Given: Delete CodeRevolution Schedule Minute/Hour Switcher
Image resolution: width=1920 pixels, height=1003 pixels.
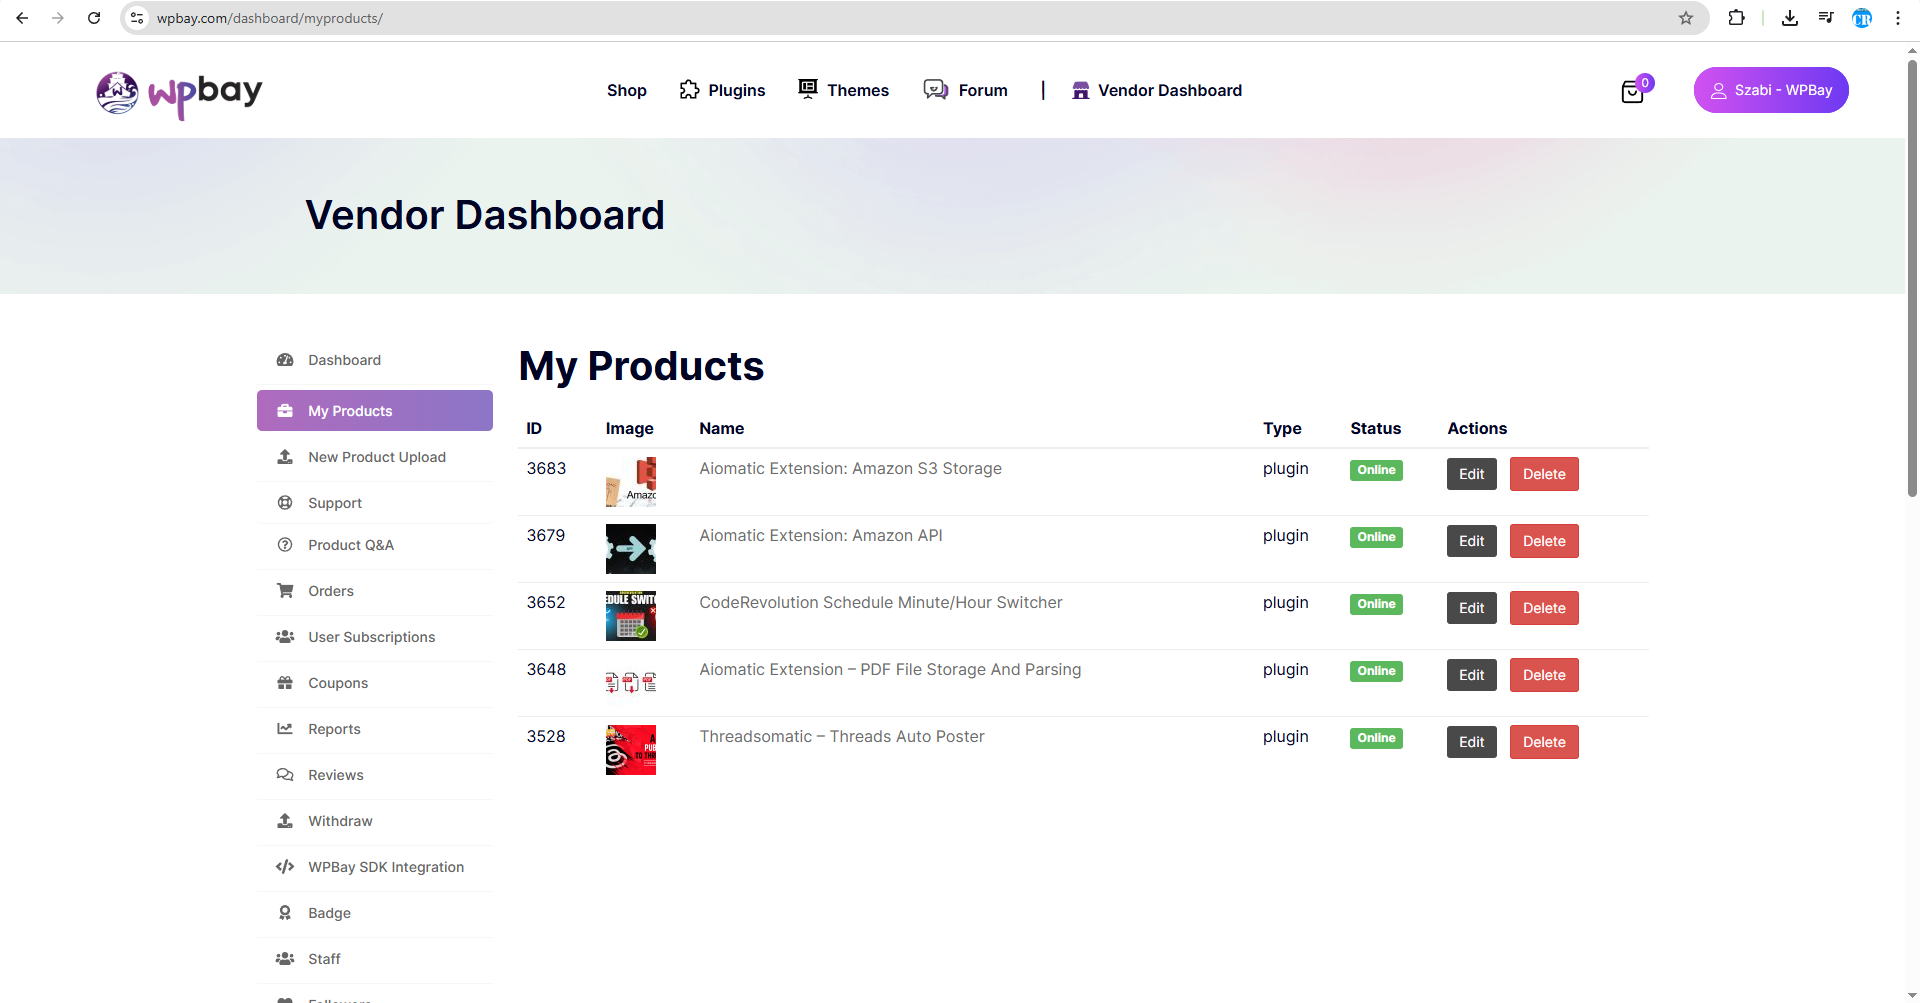Looking at the screenshot, I should pyautogui.click(x=1544, y=608).
